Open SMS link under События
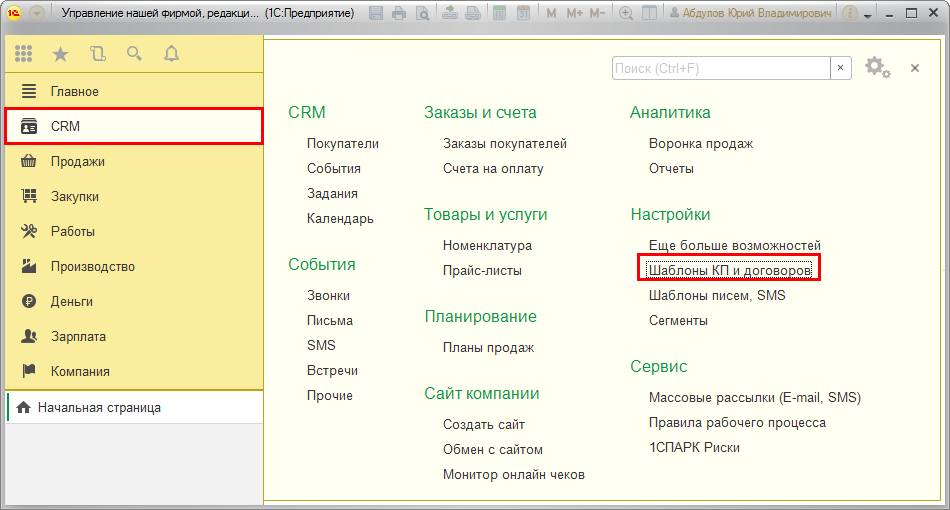 click(x=321, y=345)
